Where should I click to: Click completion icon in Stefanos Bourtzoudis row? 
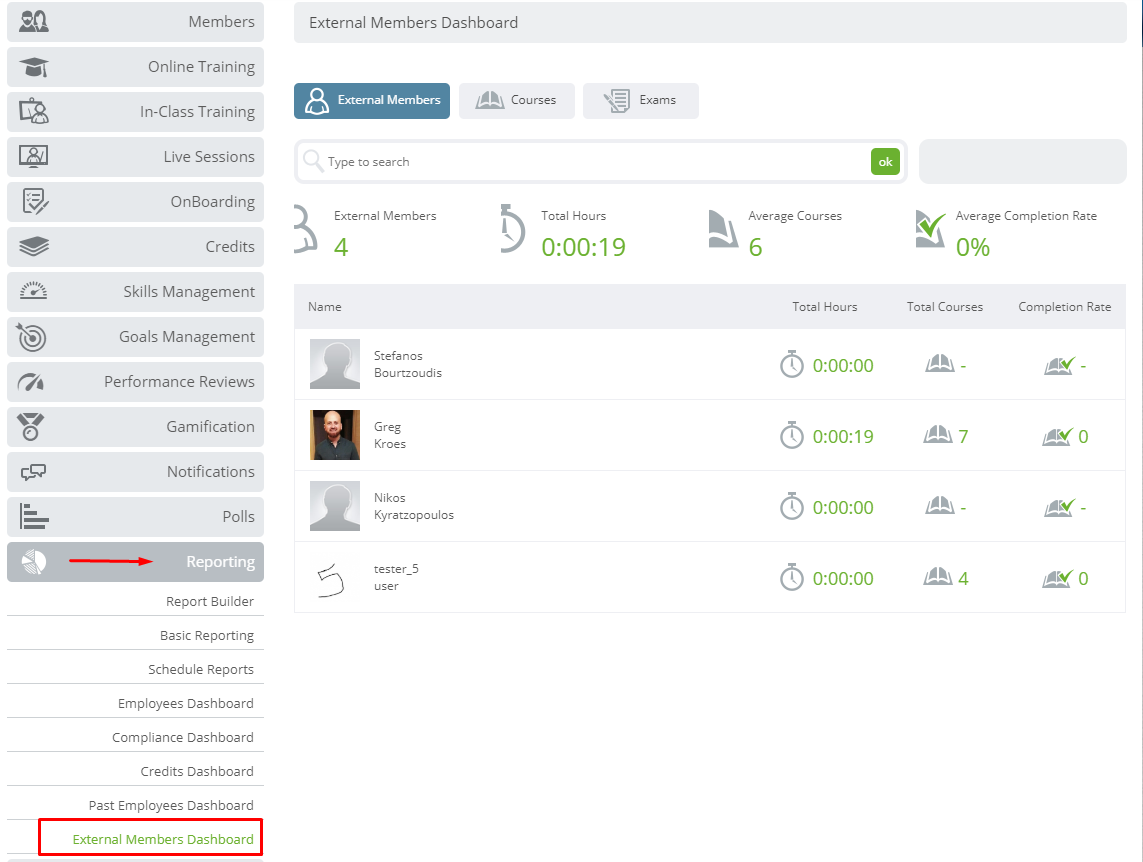[1059, 365]
